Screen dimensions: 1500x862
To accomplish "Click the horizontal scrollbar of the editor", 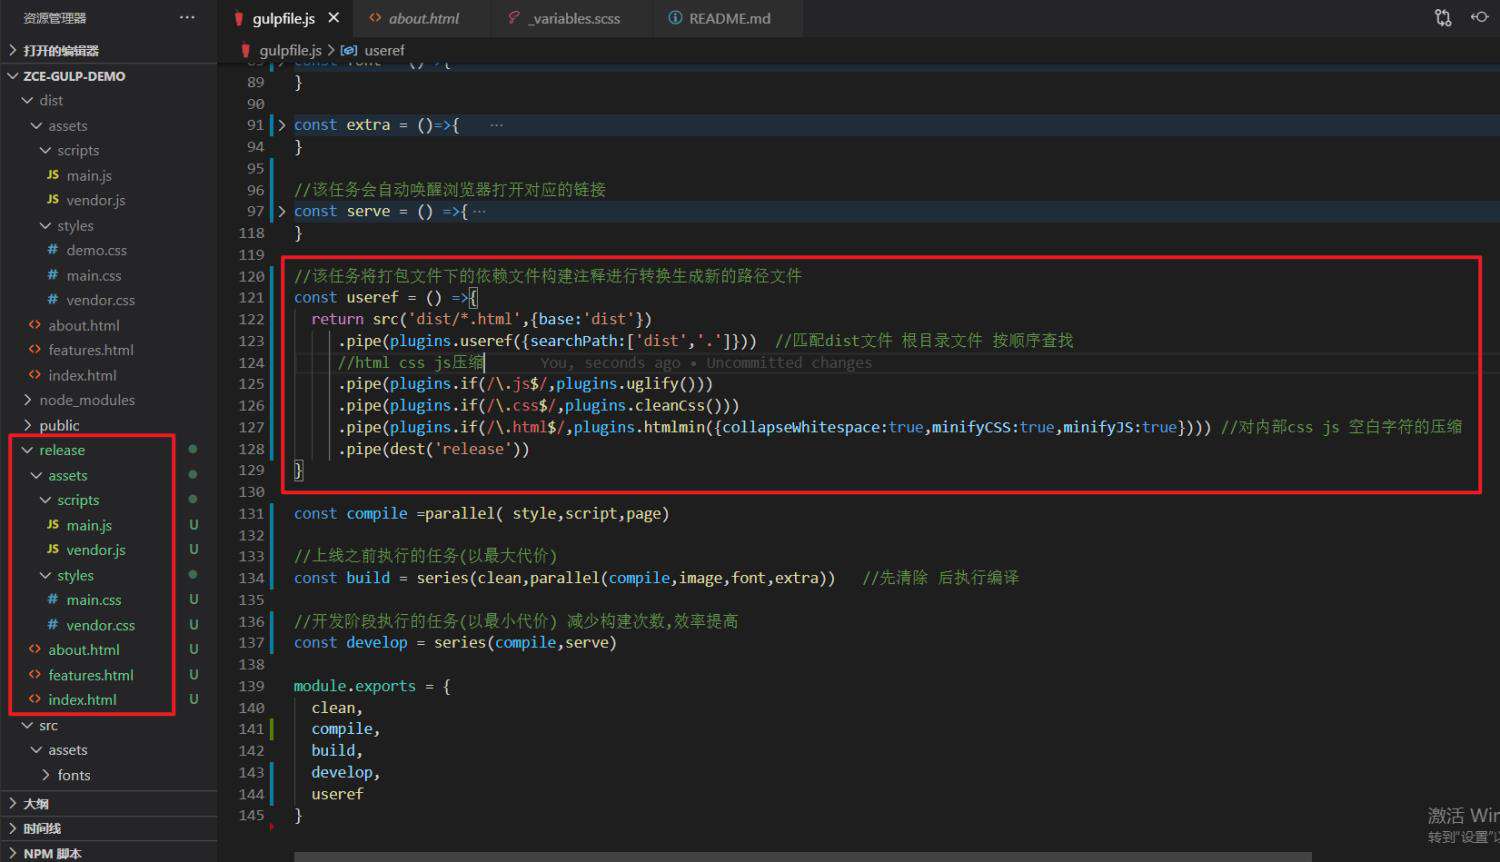I will point(802,857).
